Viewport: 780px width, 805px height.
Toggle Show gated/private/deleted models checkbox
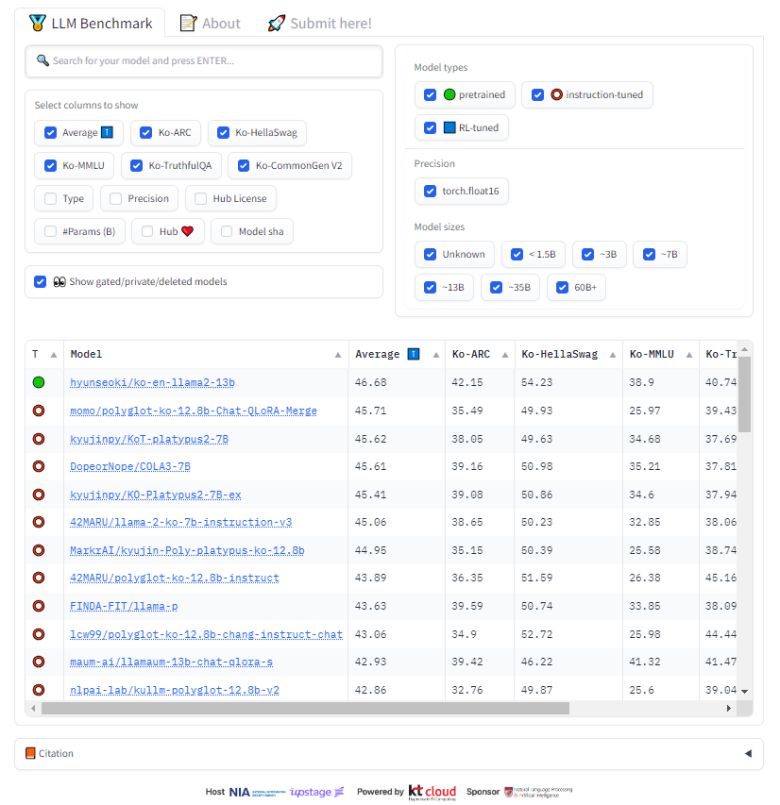pyautogui.click(x=40, y=282)
